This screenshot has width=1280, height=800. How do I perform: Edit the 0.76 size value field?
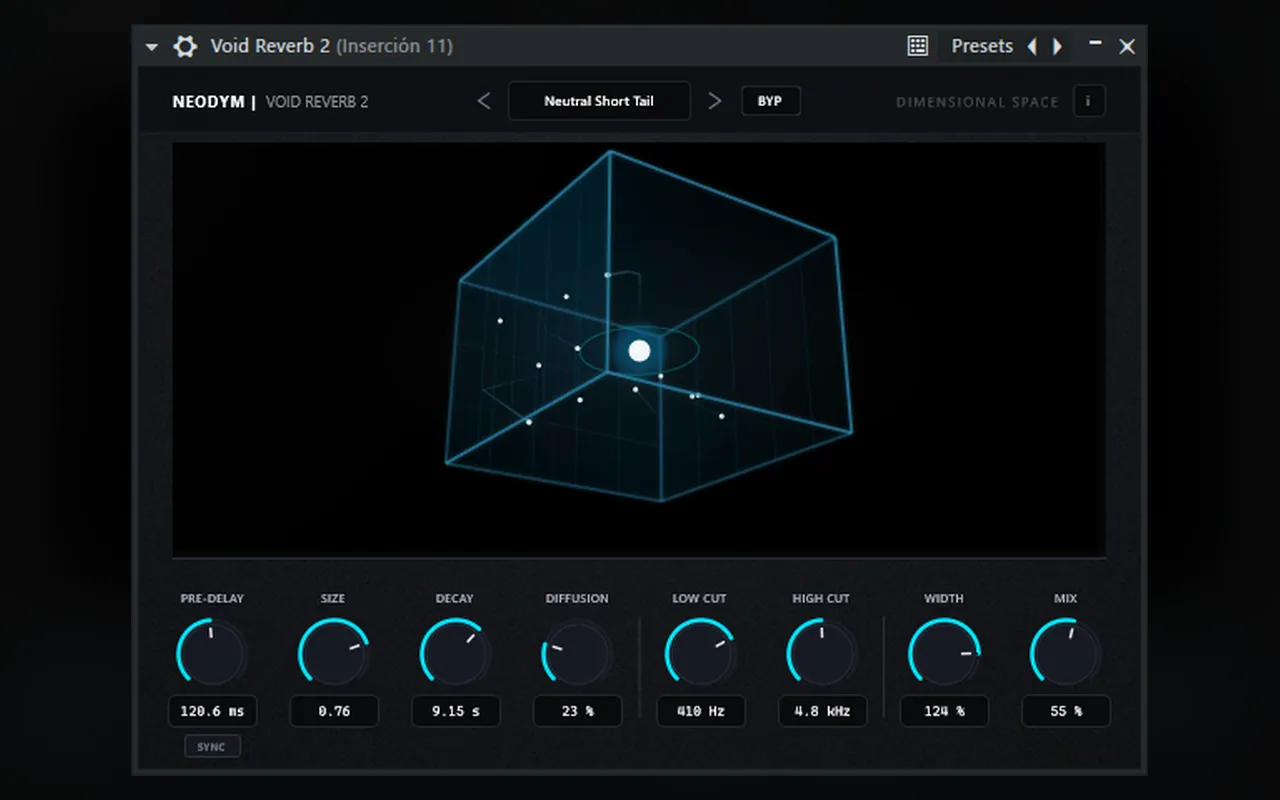[334, 711]
